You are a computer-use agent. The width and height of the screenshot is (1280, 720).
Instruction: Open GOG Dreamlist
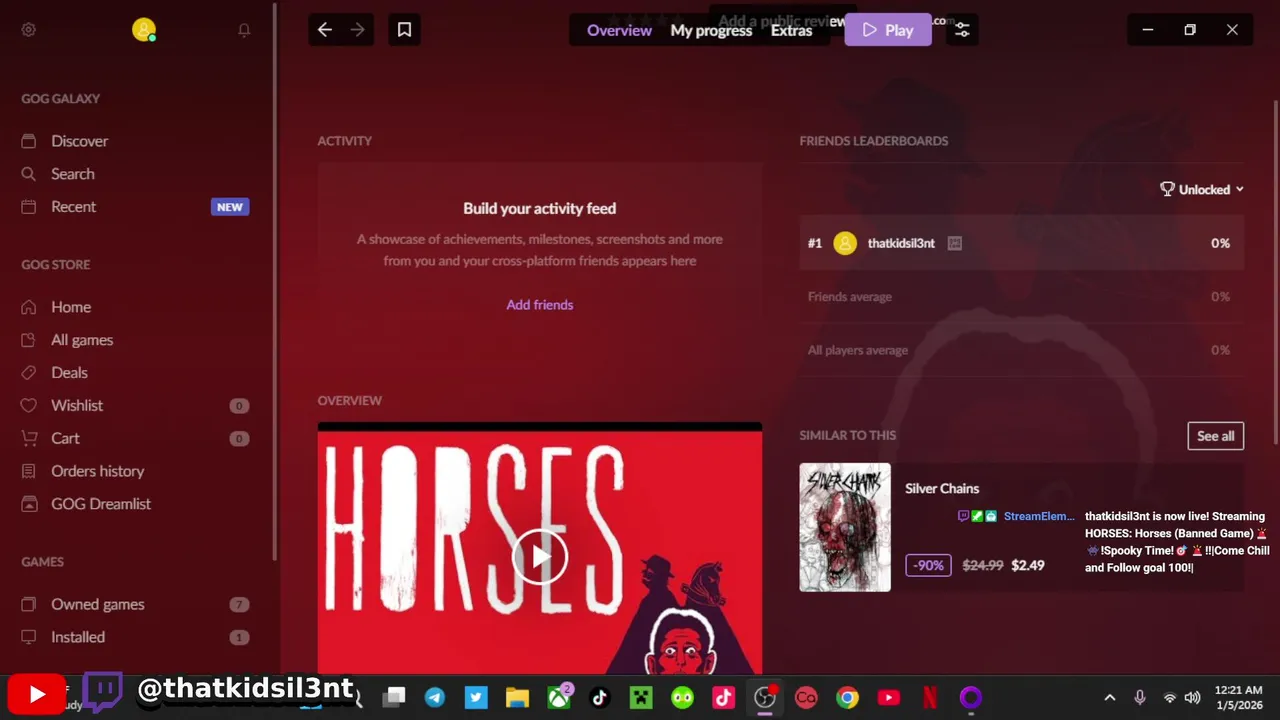[100, 504]
